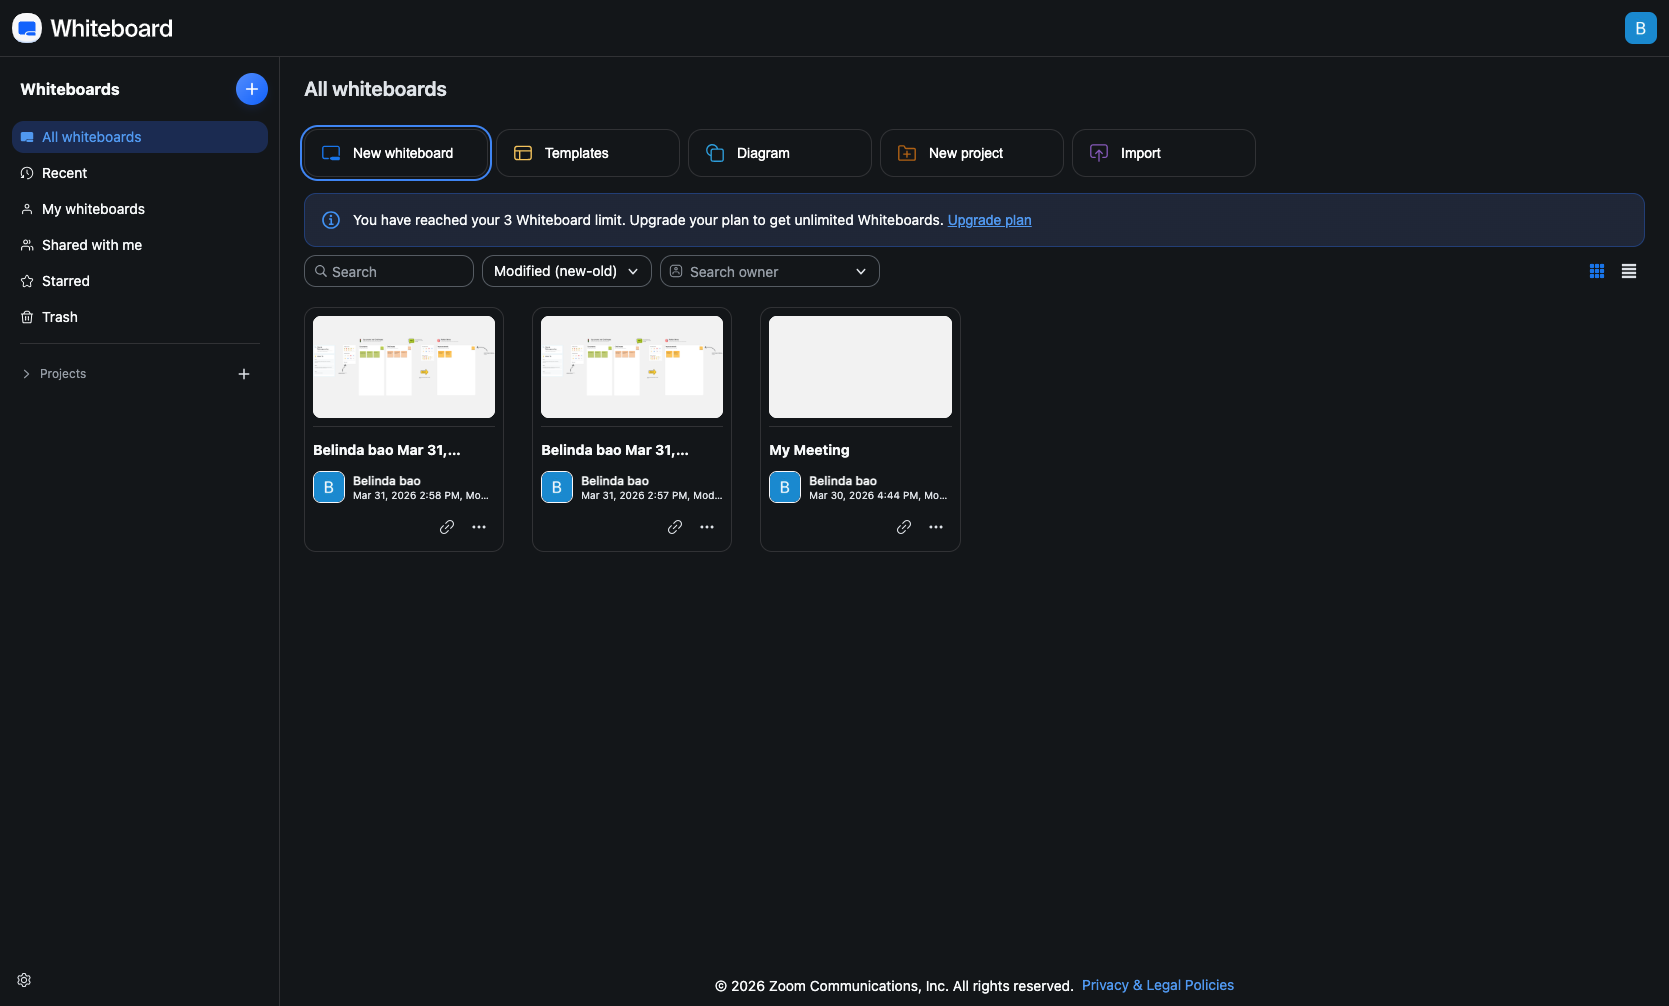Screen dimensions: 1669x1006
Task: Open the Zoom Whiteboard logo icon
Action: (27, 28)
